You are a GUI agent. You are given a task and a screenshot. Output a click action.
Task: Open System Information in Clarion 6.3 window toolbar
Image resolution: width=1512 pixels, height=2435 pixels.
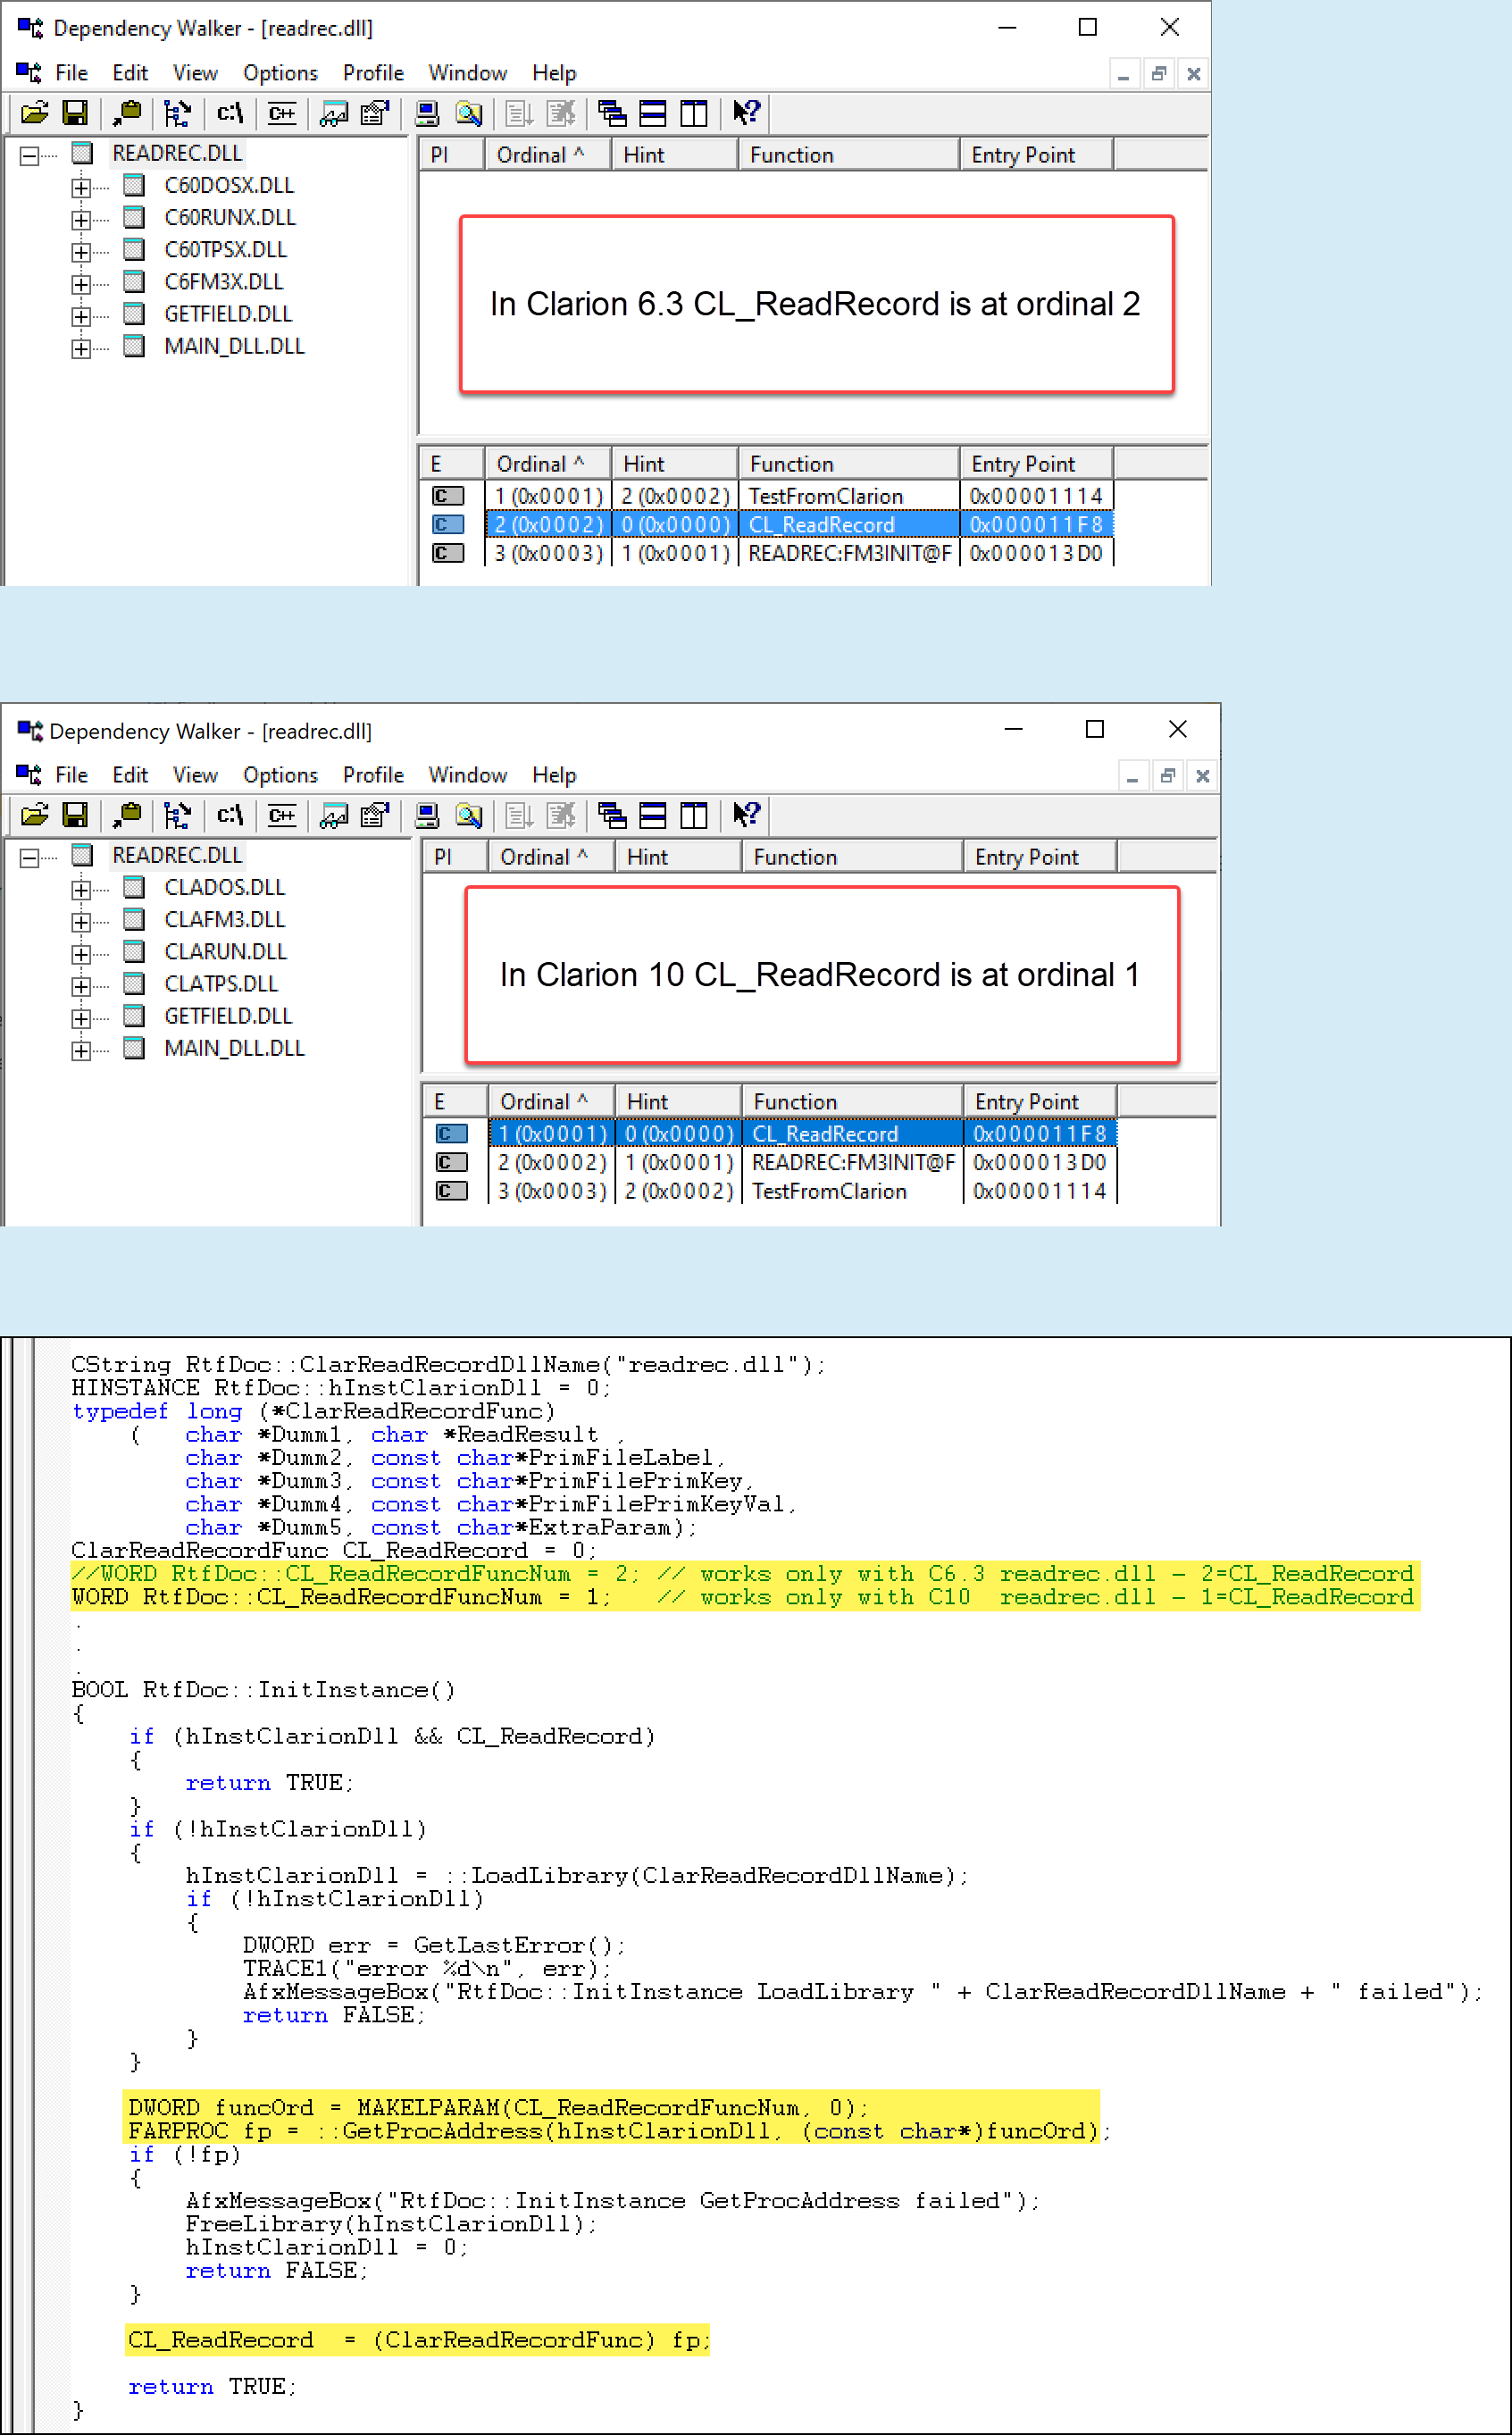(x=427, y=113)
